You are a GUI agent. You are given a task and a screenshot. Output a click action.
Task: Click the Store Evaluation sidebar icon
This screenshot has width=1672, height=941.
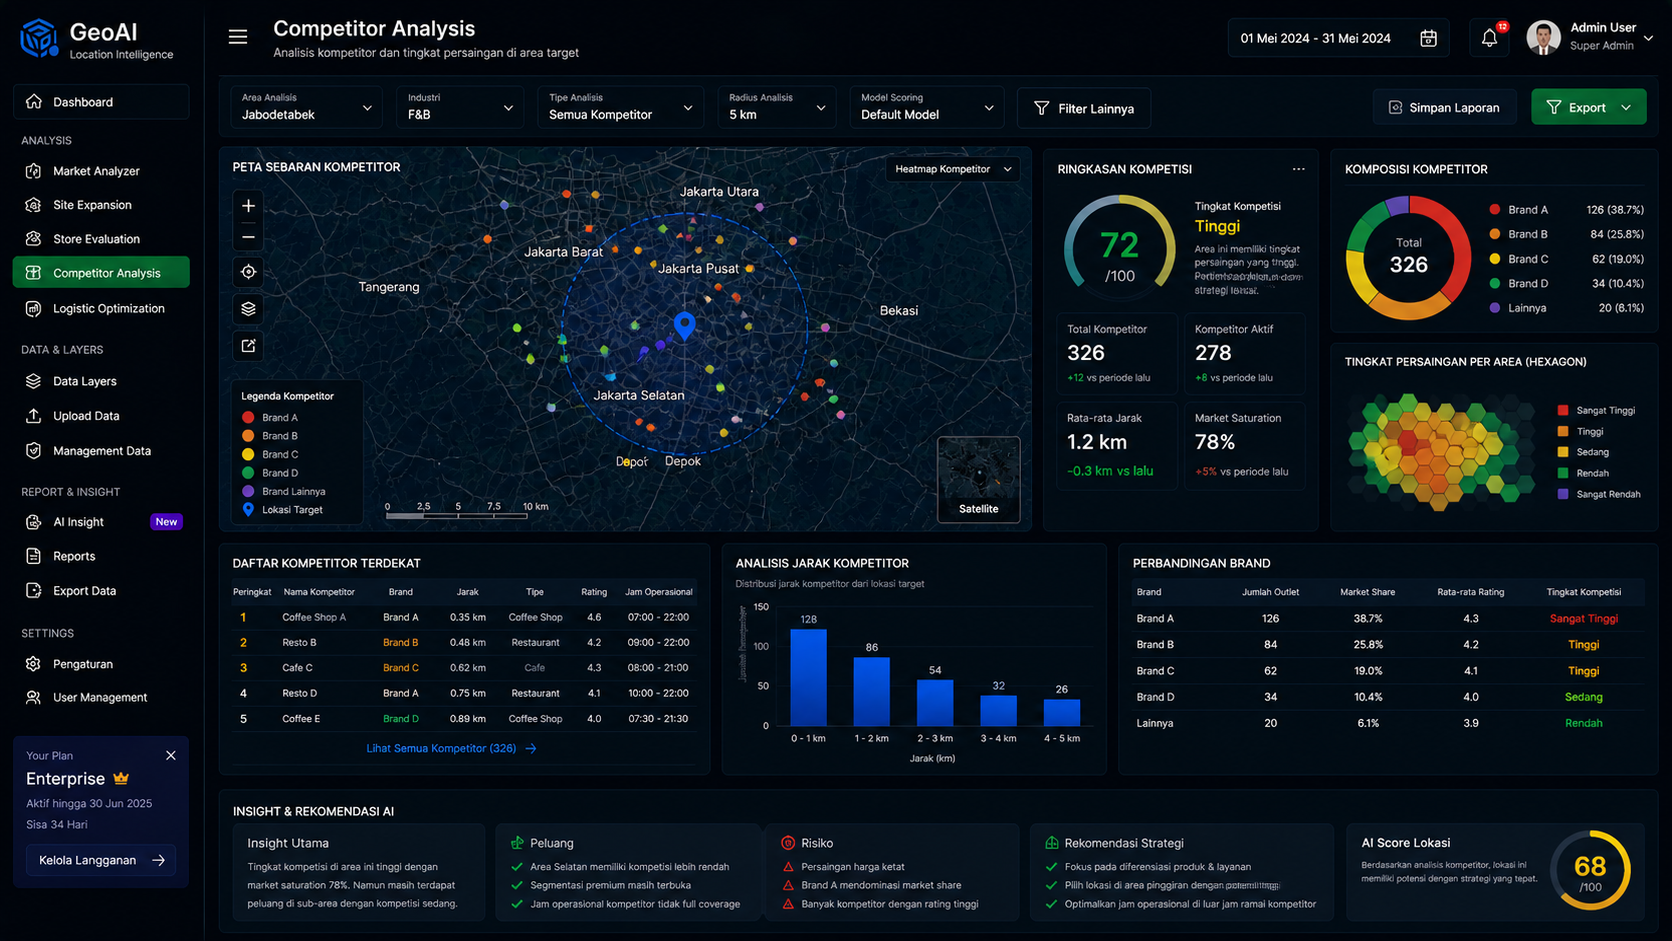click(x=34, y=239)
